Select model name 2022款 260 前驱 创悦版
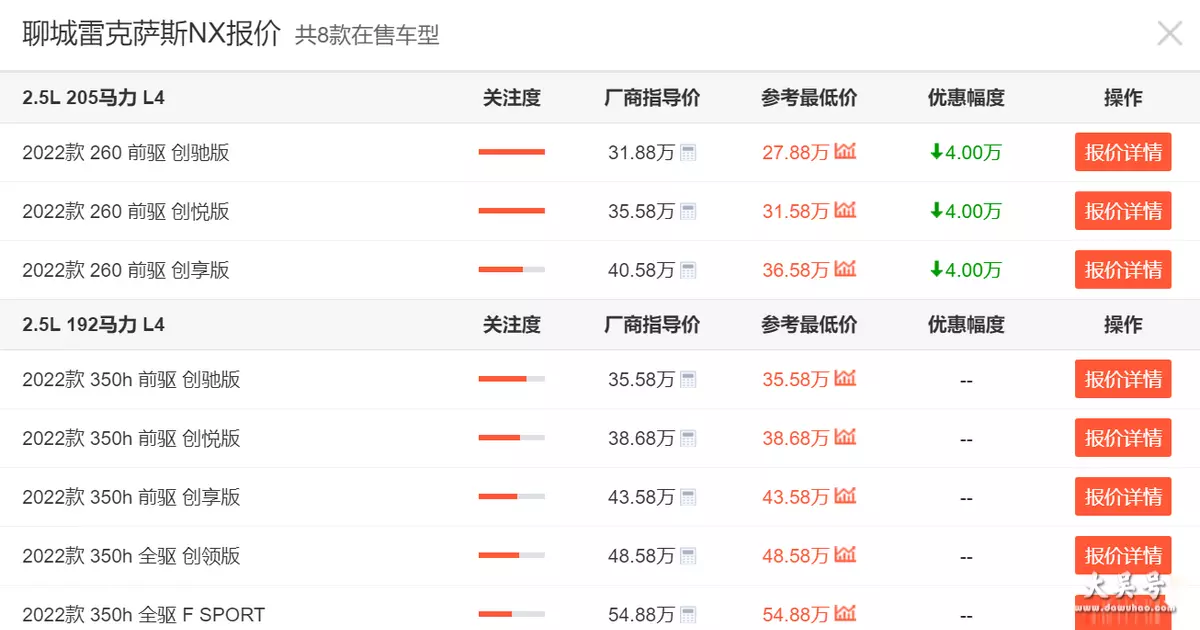Viewport: 1200px width, 630px height. (x=126, y=212)
